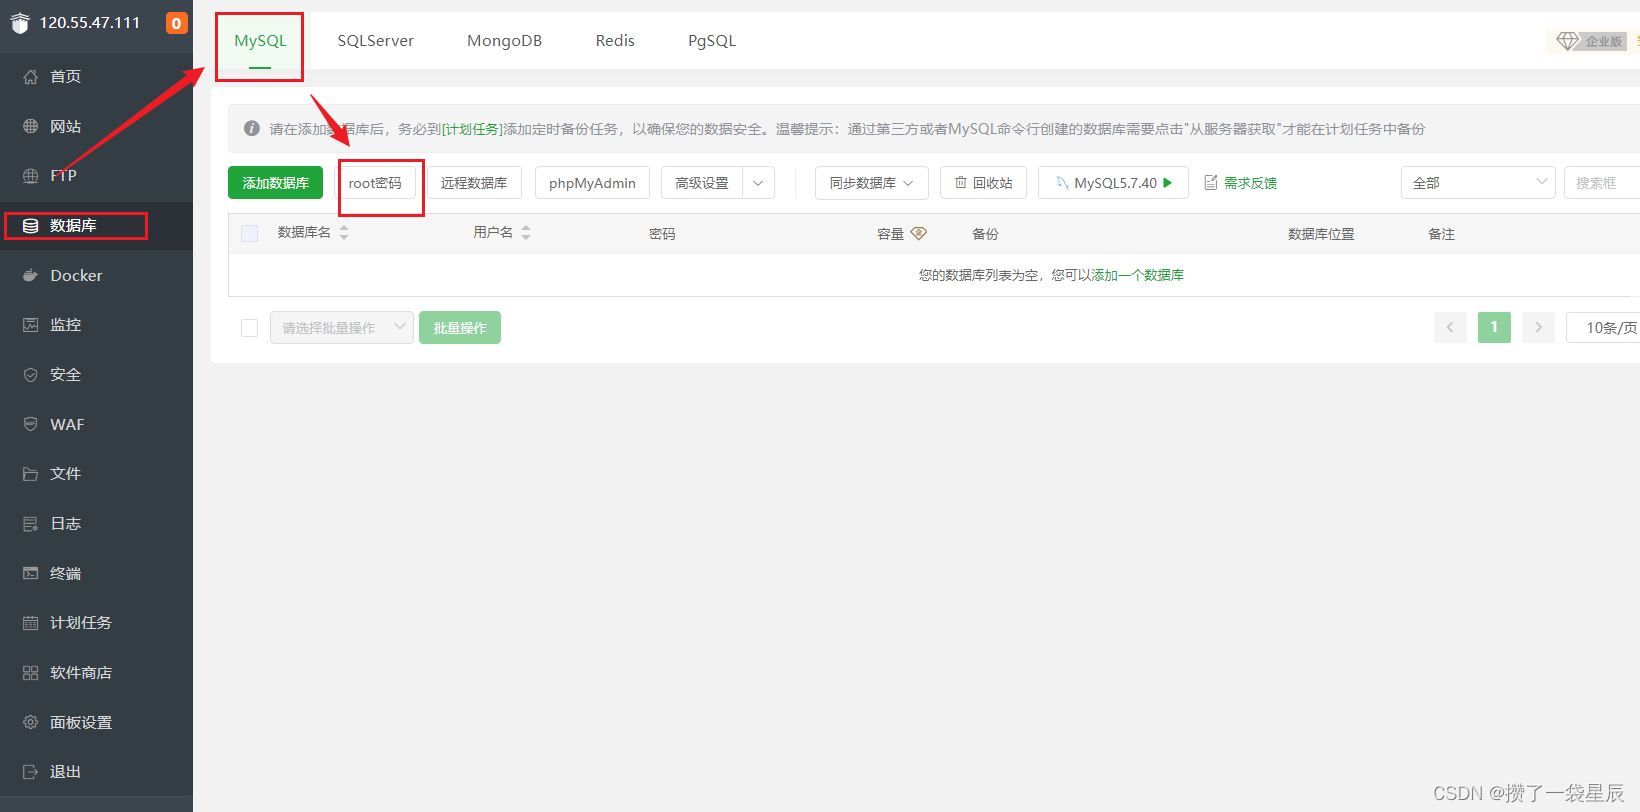Click the 备注 column header

[1441, 234]
